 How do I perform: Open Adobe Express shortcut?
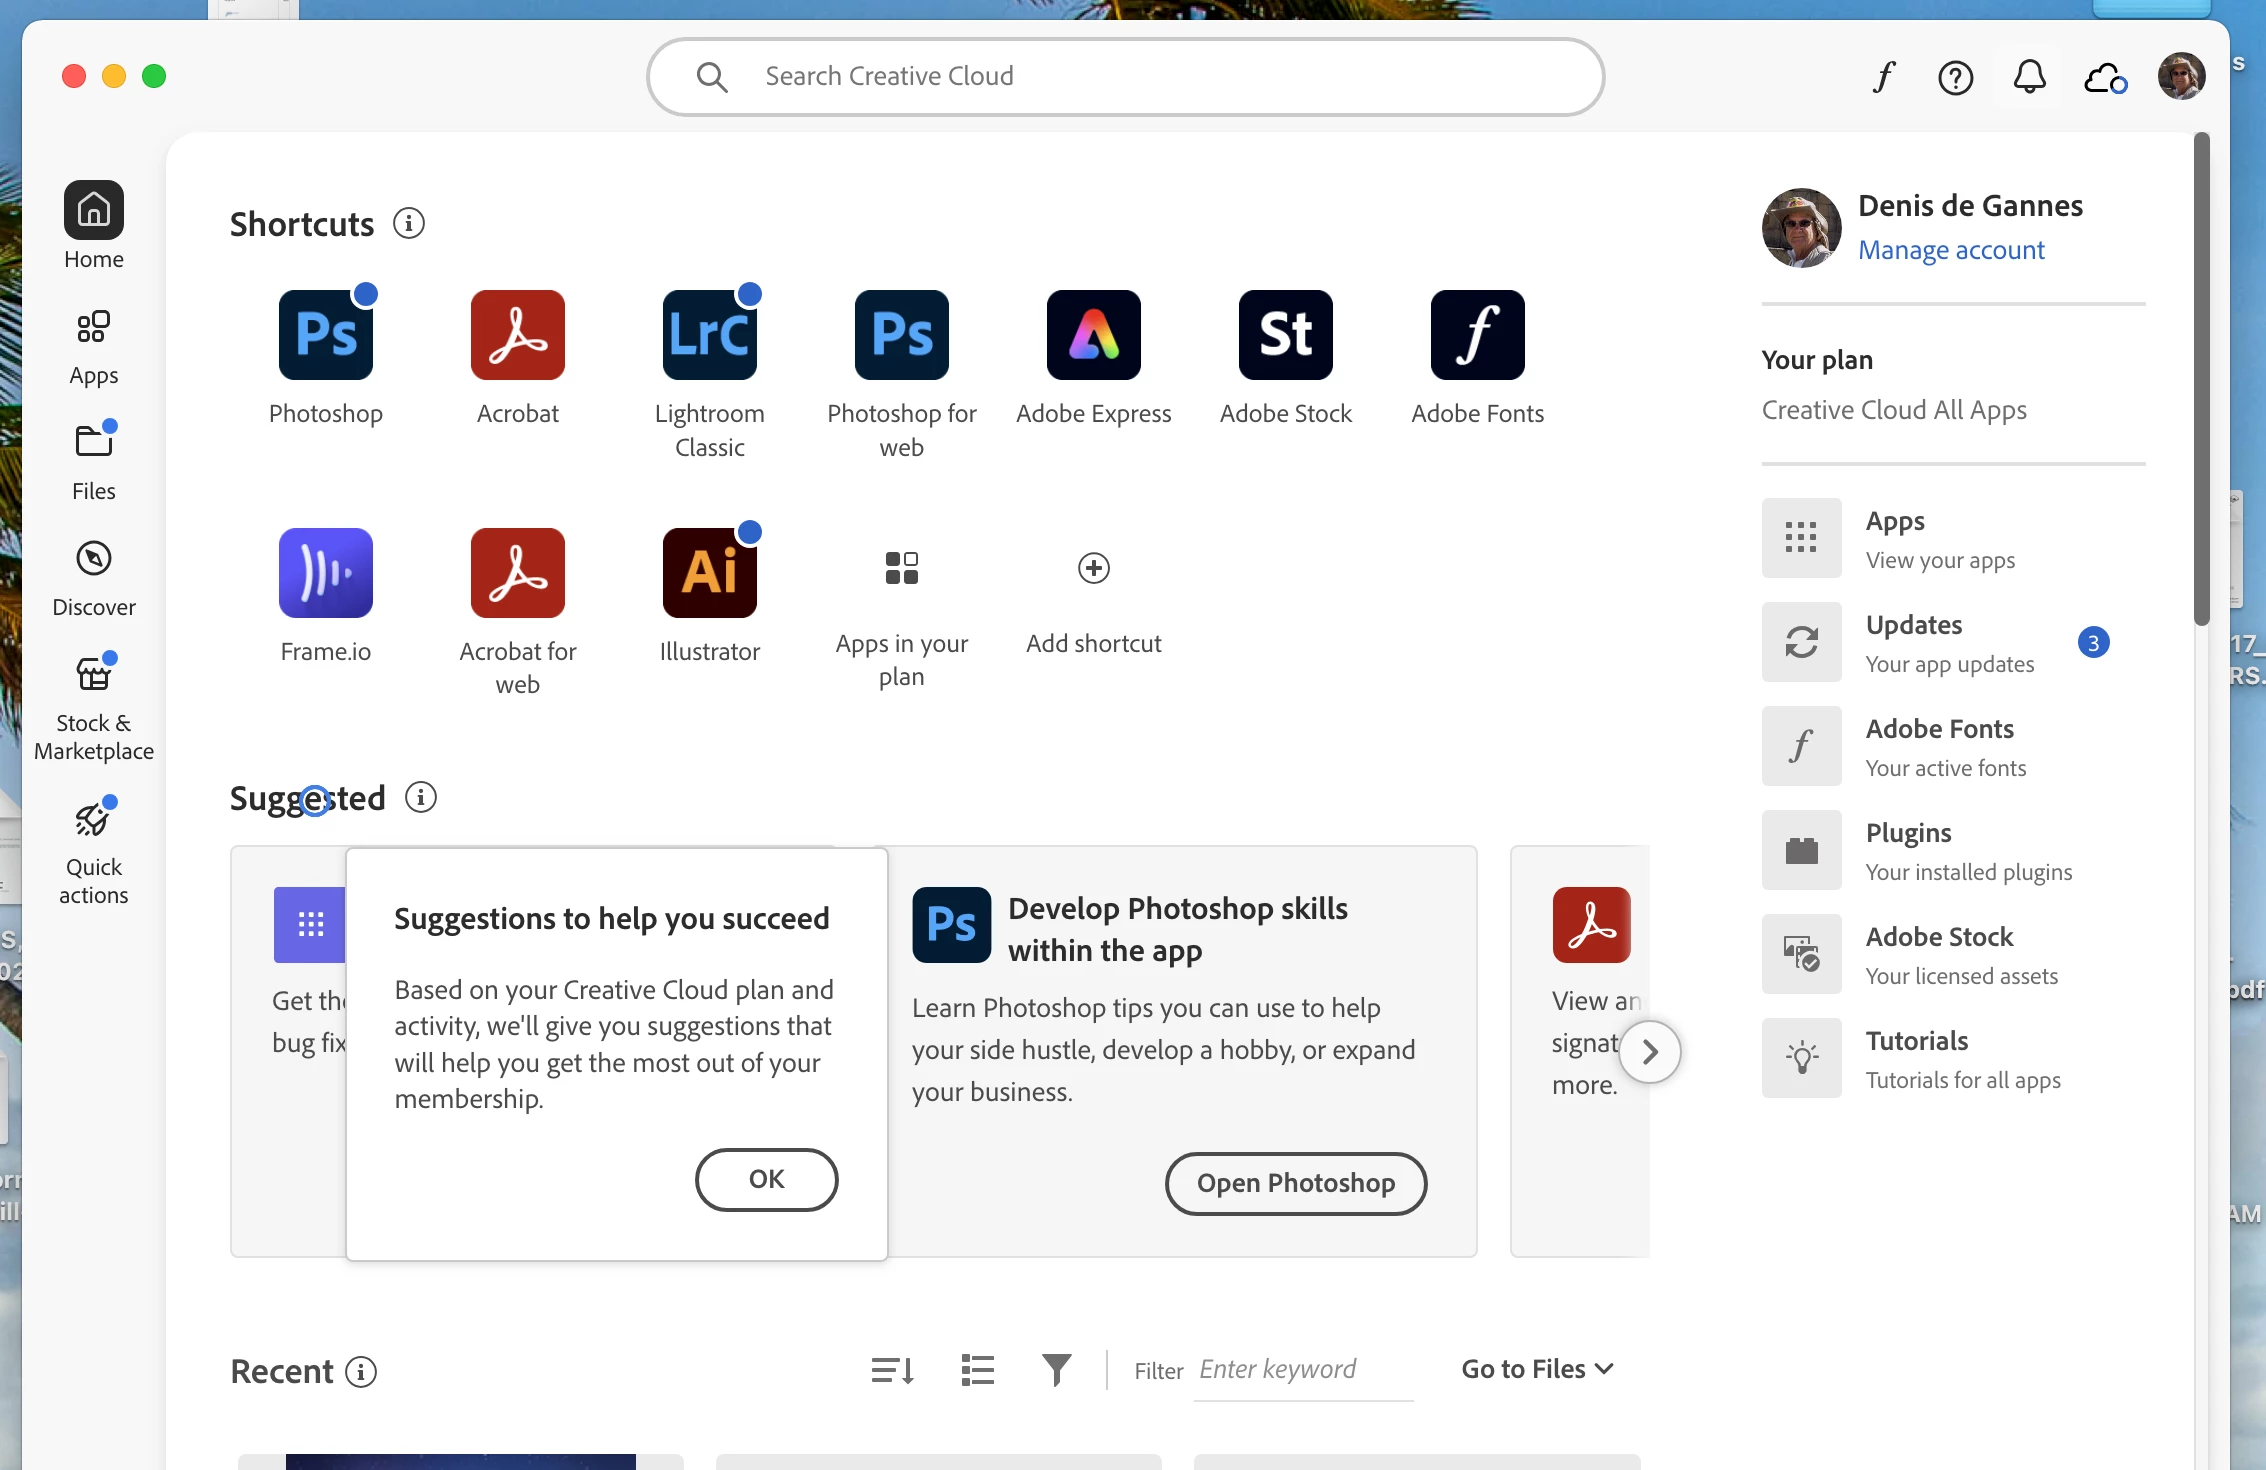pyautogui.click(x=1093, y=335)
